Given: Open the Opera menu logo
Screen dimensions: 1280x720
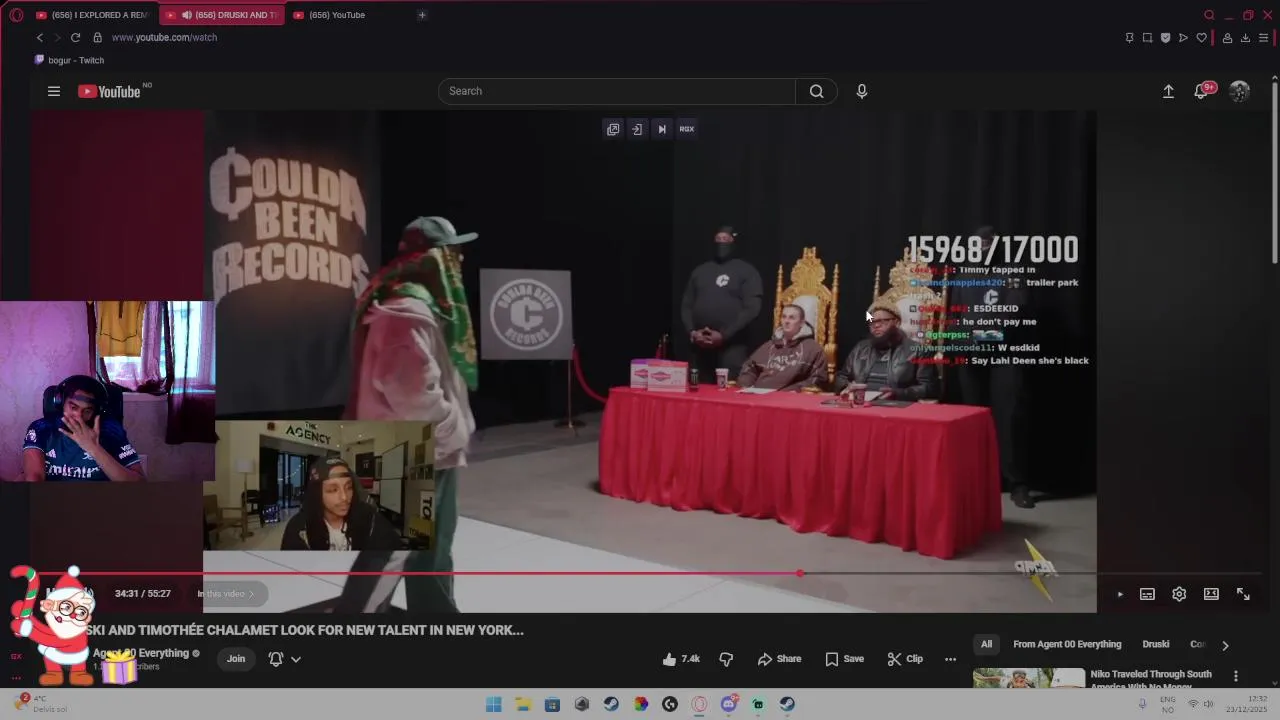Looking at the screenshot, I should [16, 15].
